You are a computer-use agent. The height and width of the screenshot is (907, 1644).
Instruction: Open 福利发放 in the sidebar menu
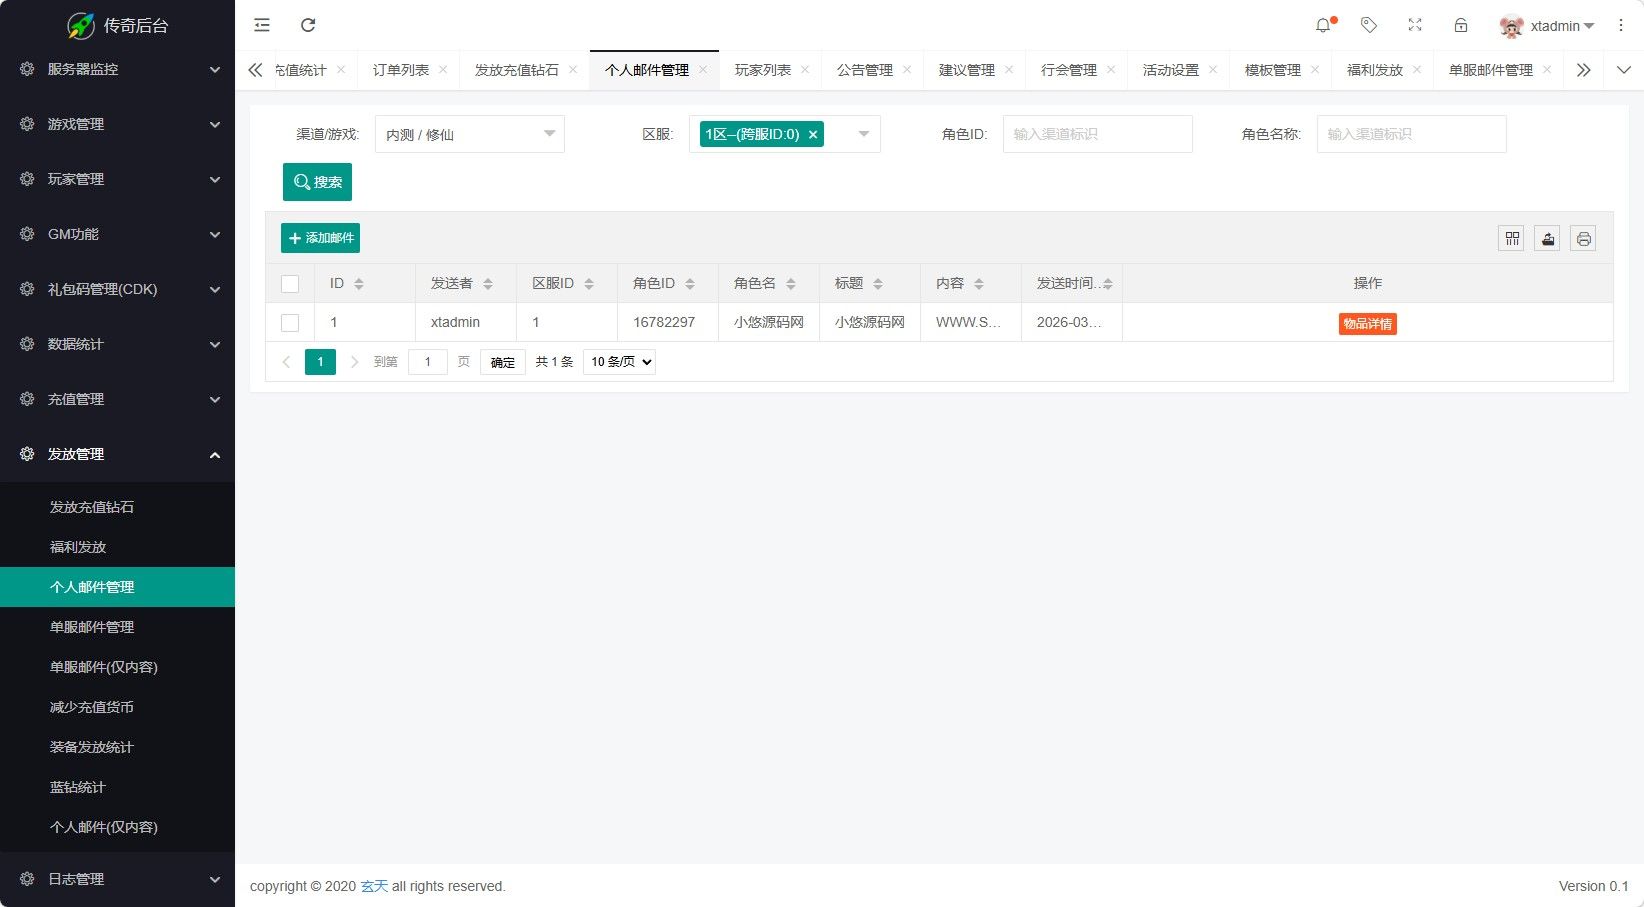(x=78, y=547)
